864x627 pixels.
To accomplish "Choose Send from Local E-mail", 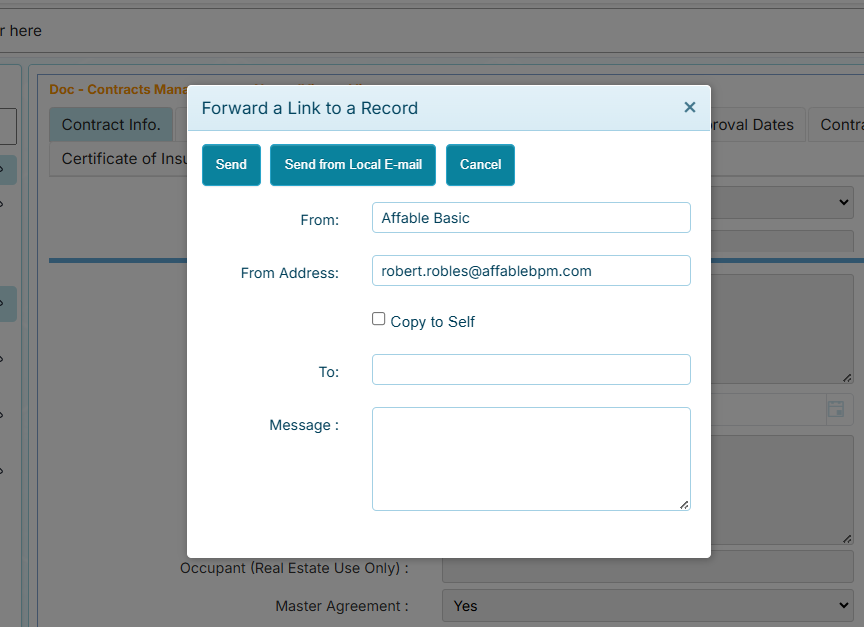I will coord(352,164).
